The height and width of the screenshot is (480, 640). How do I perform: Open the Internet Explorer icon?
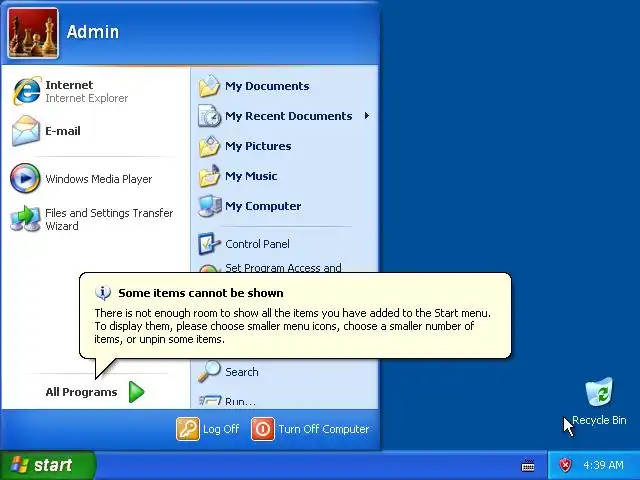point(27,91)
